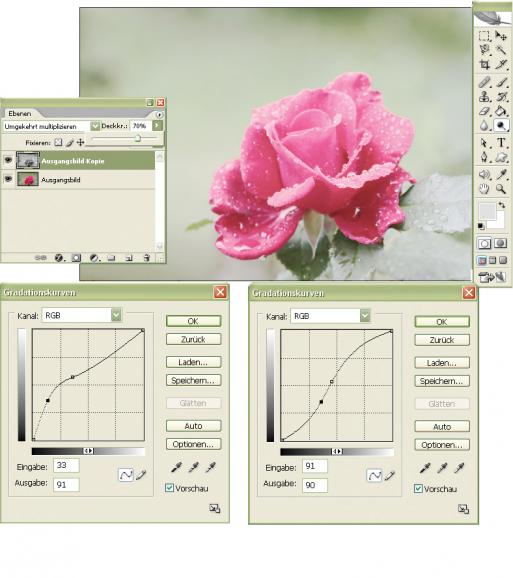Select the Type tool
This screenshot has width=513, height=578.
500,143
